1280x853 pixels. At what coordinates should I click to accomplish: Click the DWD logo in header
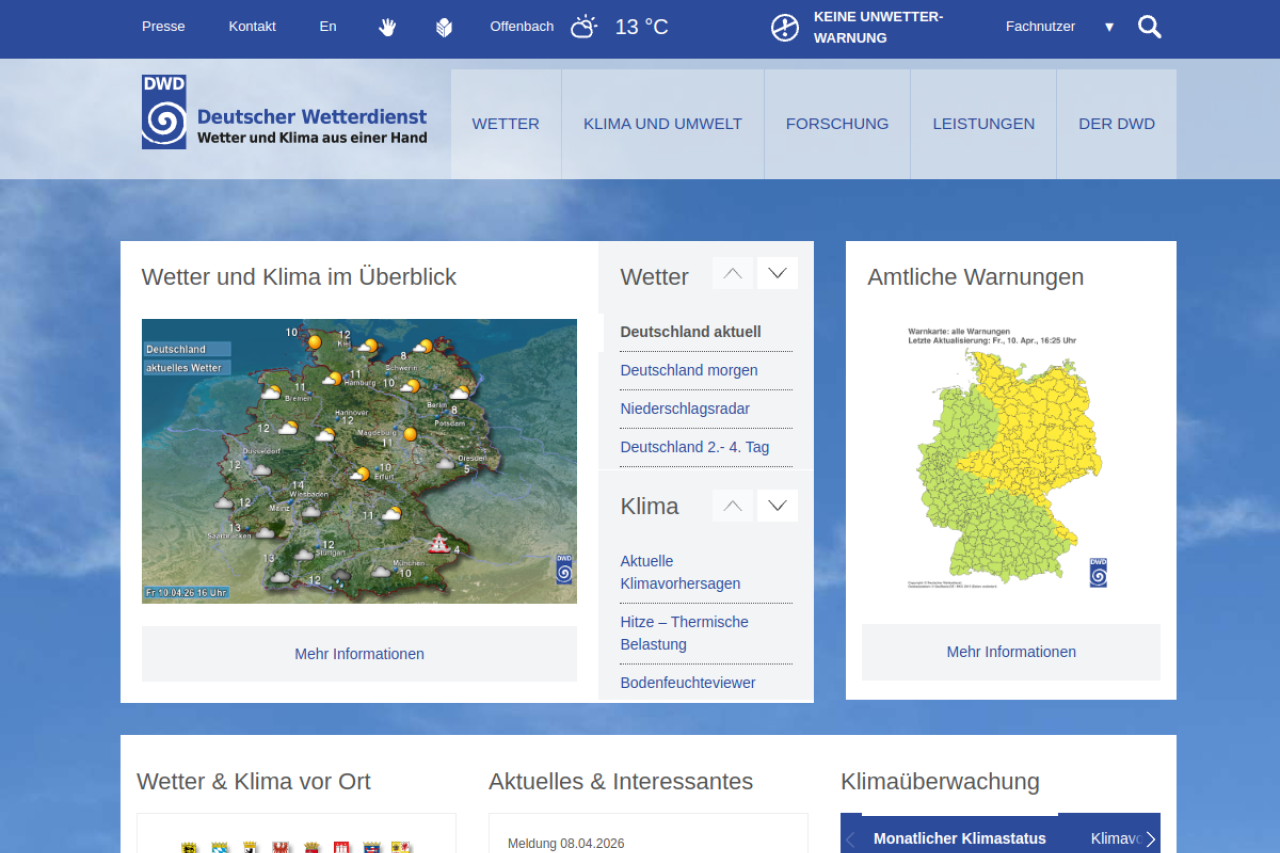pos(164,112)
